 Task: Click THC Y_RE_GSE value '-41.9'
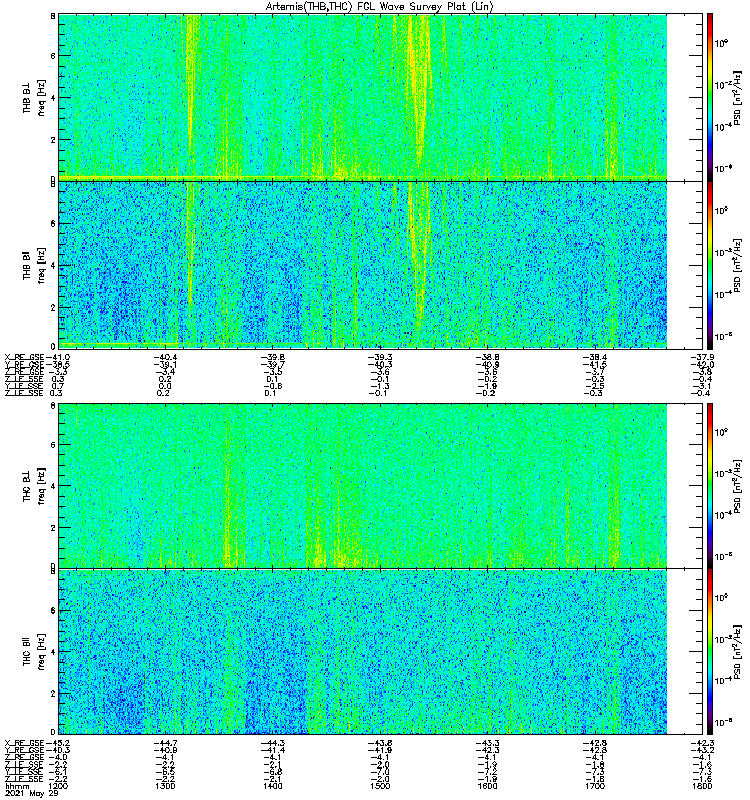point(380,750)
